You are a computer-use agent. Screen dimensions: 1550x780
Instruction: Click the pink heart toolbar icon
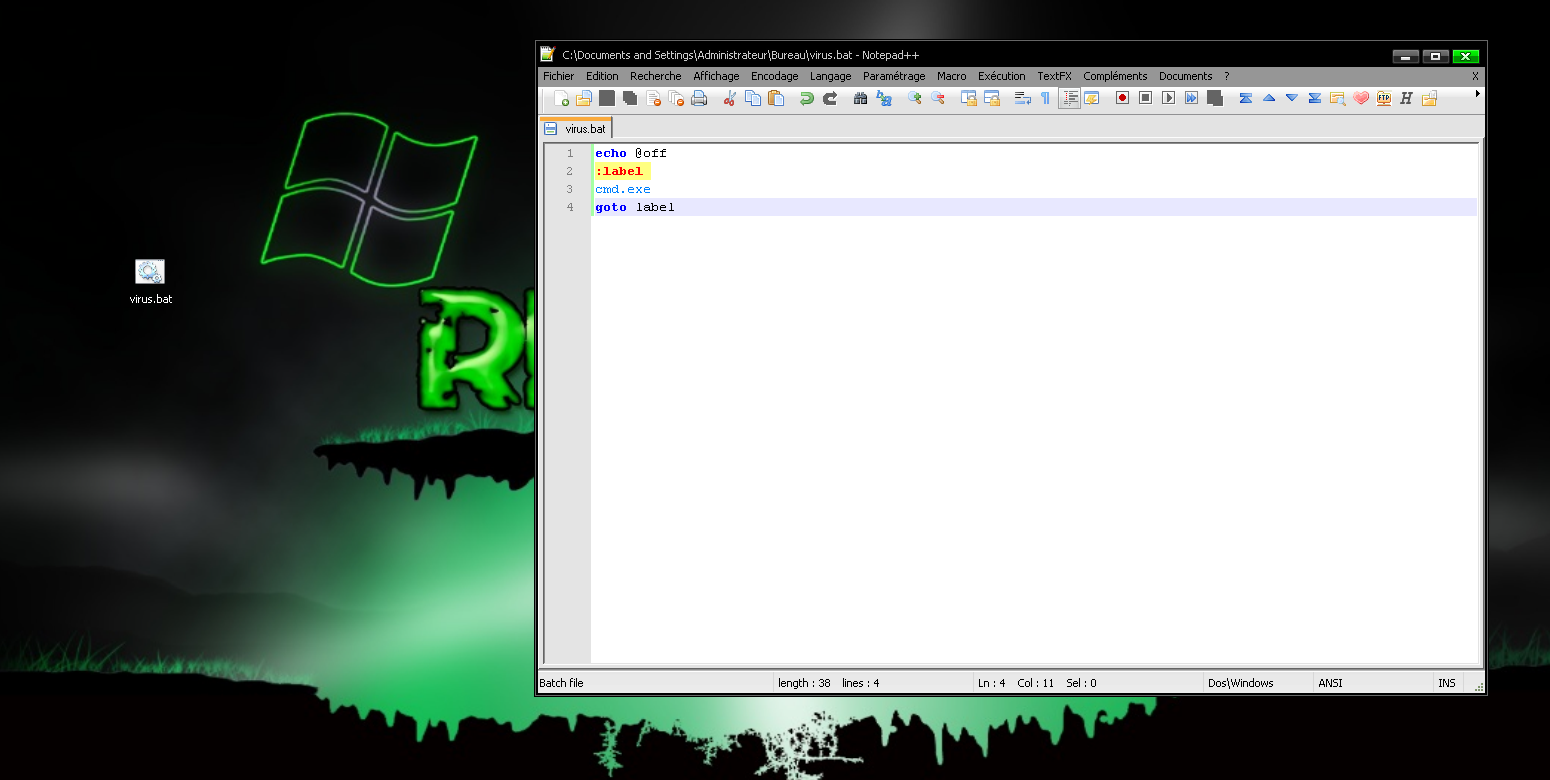coord(1361,98)
